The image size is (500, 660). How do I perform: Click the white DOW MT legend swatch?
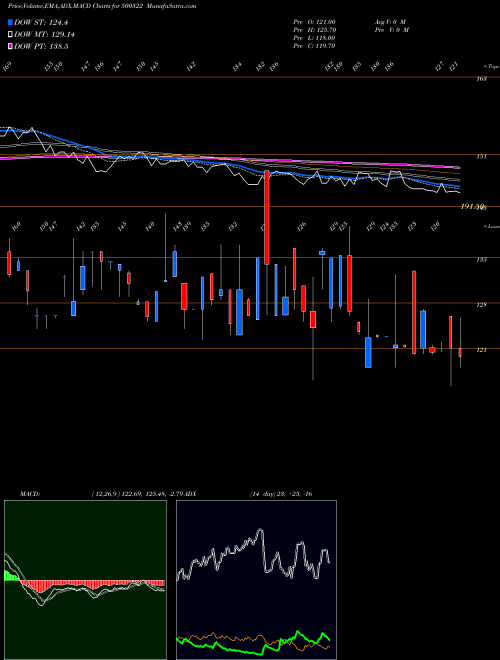point(10,35)
